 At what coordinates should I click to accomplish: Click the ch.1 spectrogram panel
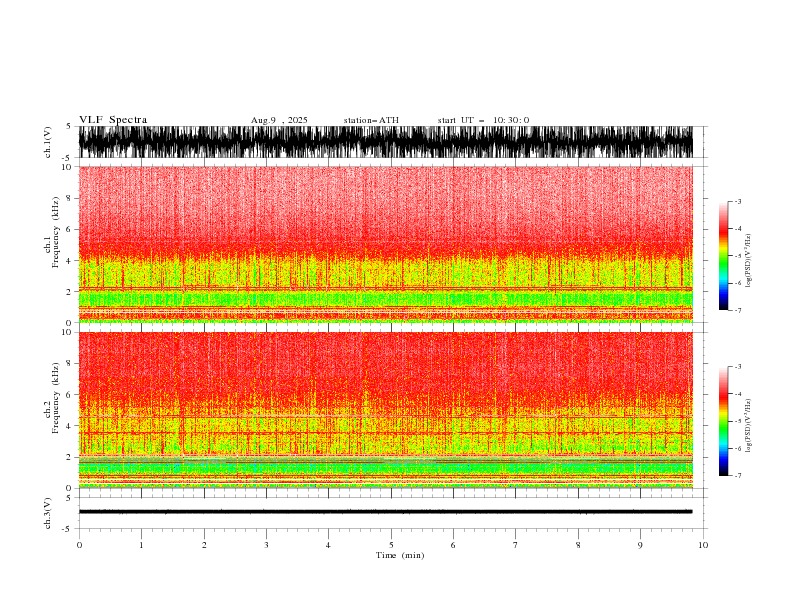pos(386,244)
